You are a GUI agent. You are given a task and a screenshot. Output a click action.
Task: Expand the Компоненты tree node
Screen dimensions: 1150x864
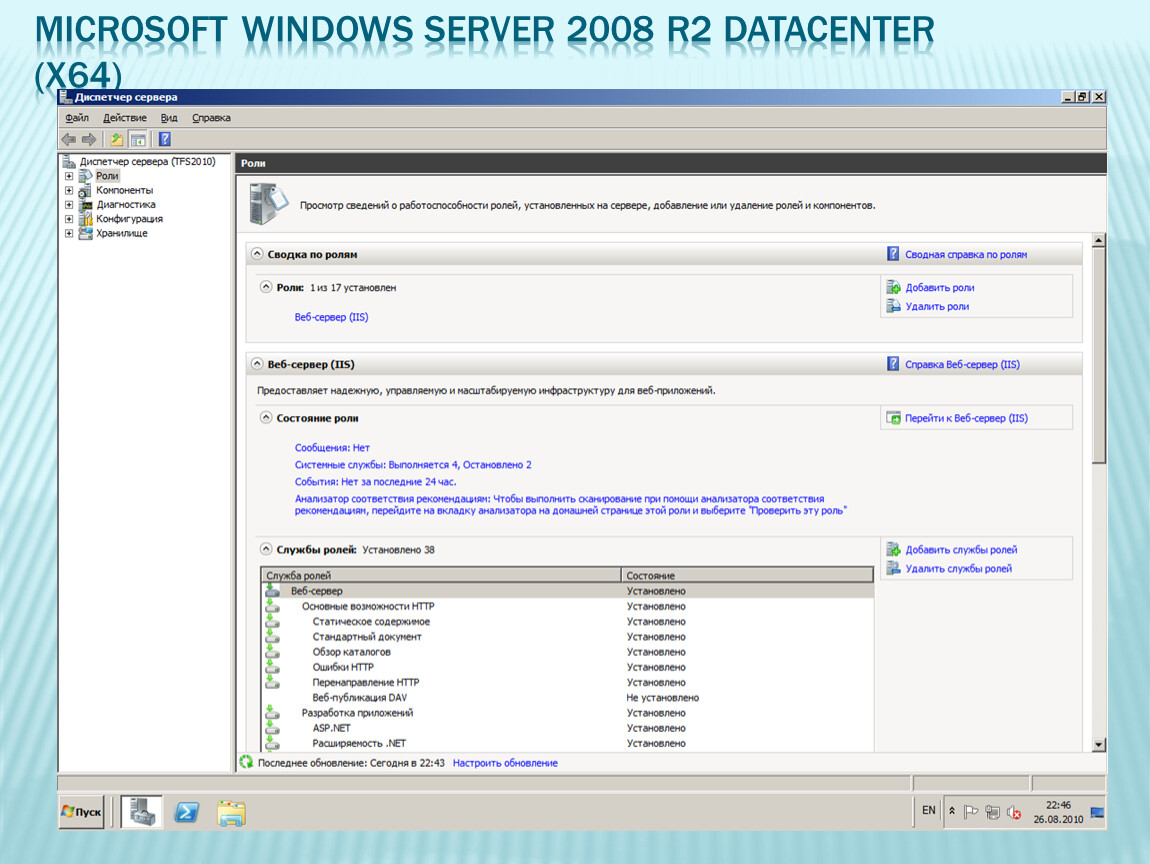coord(69,191)
